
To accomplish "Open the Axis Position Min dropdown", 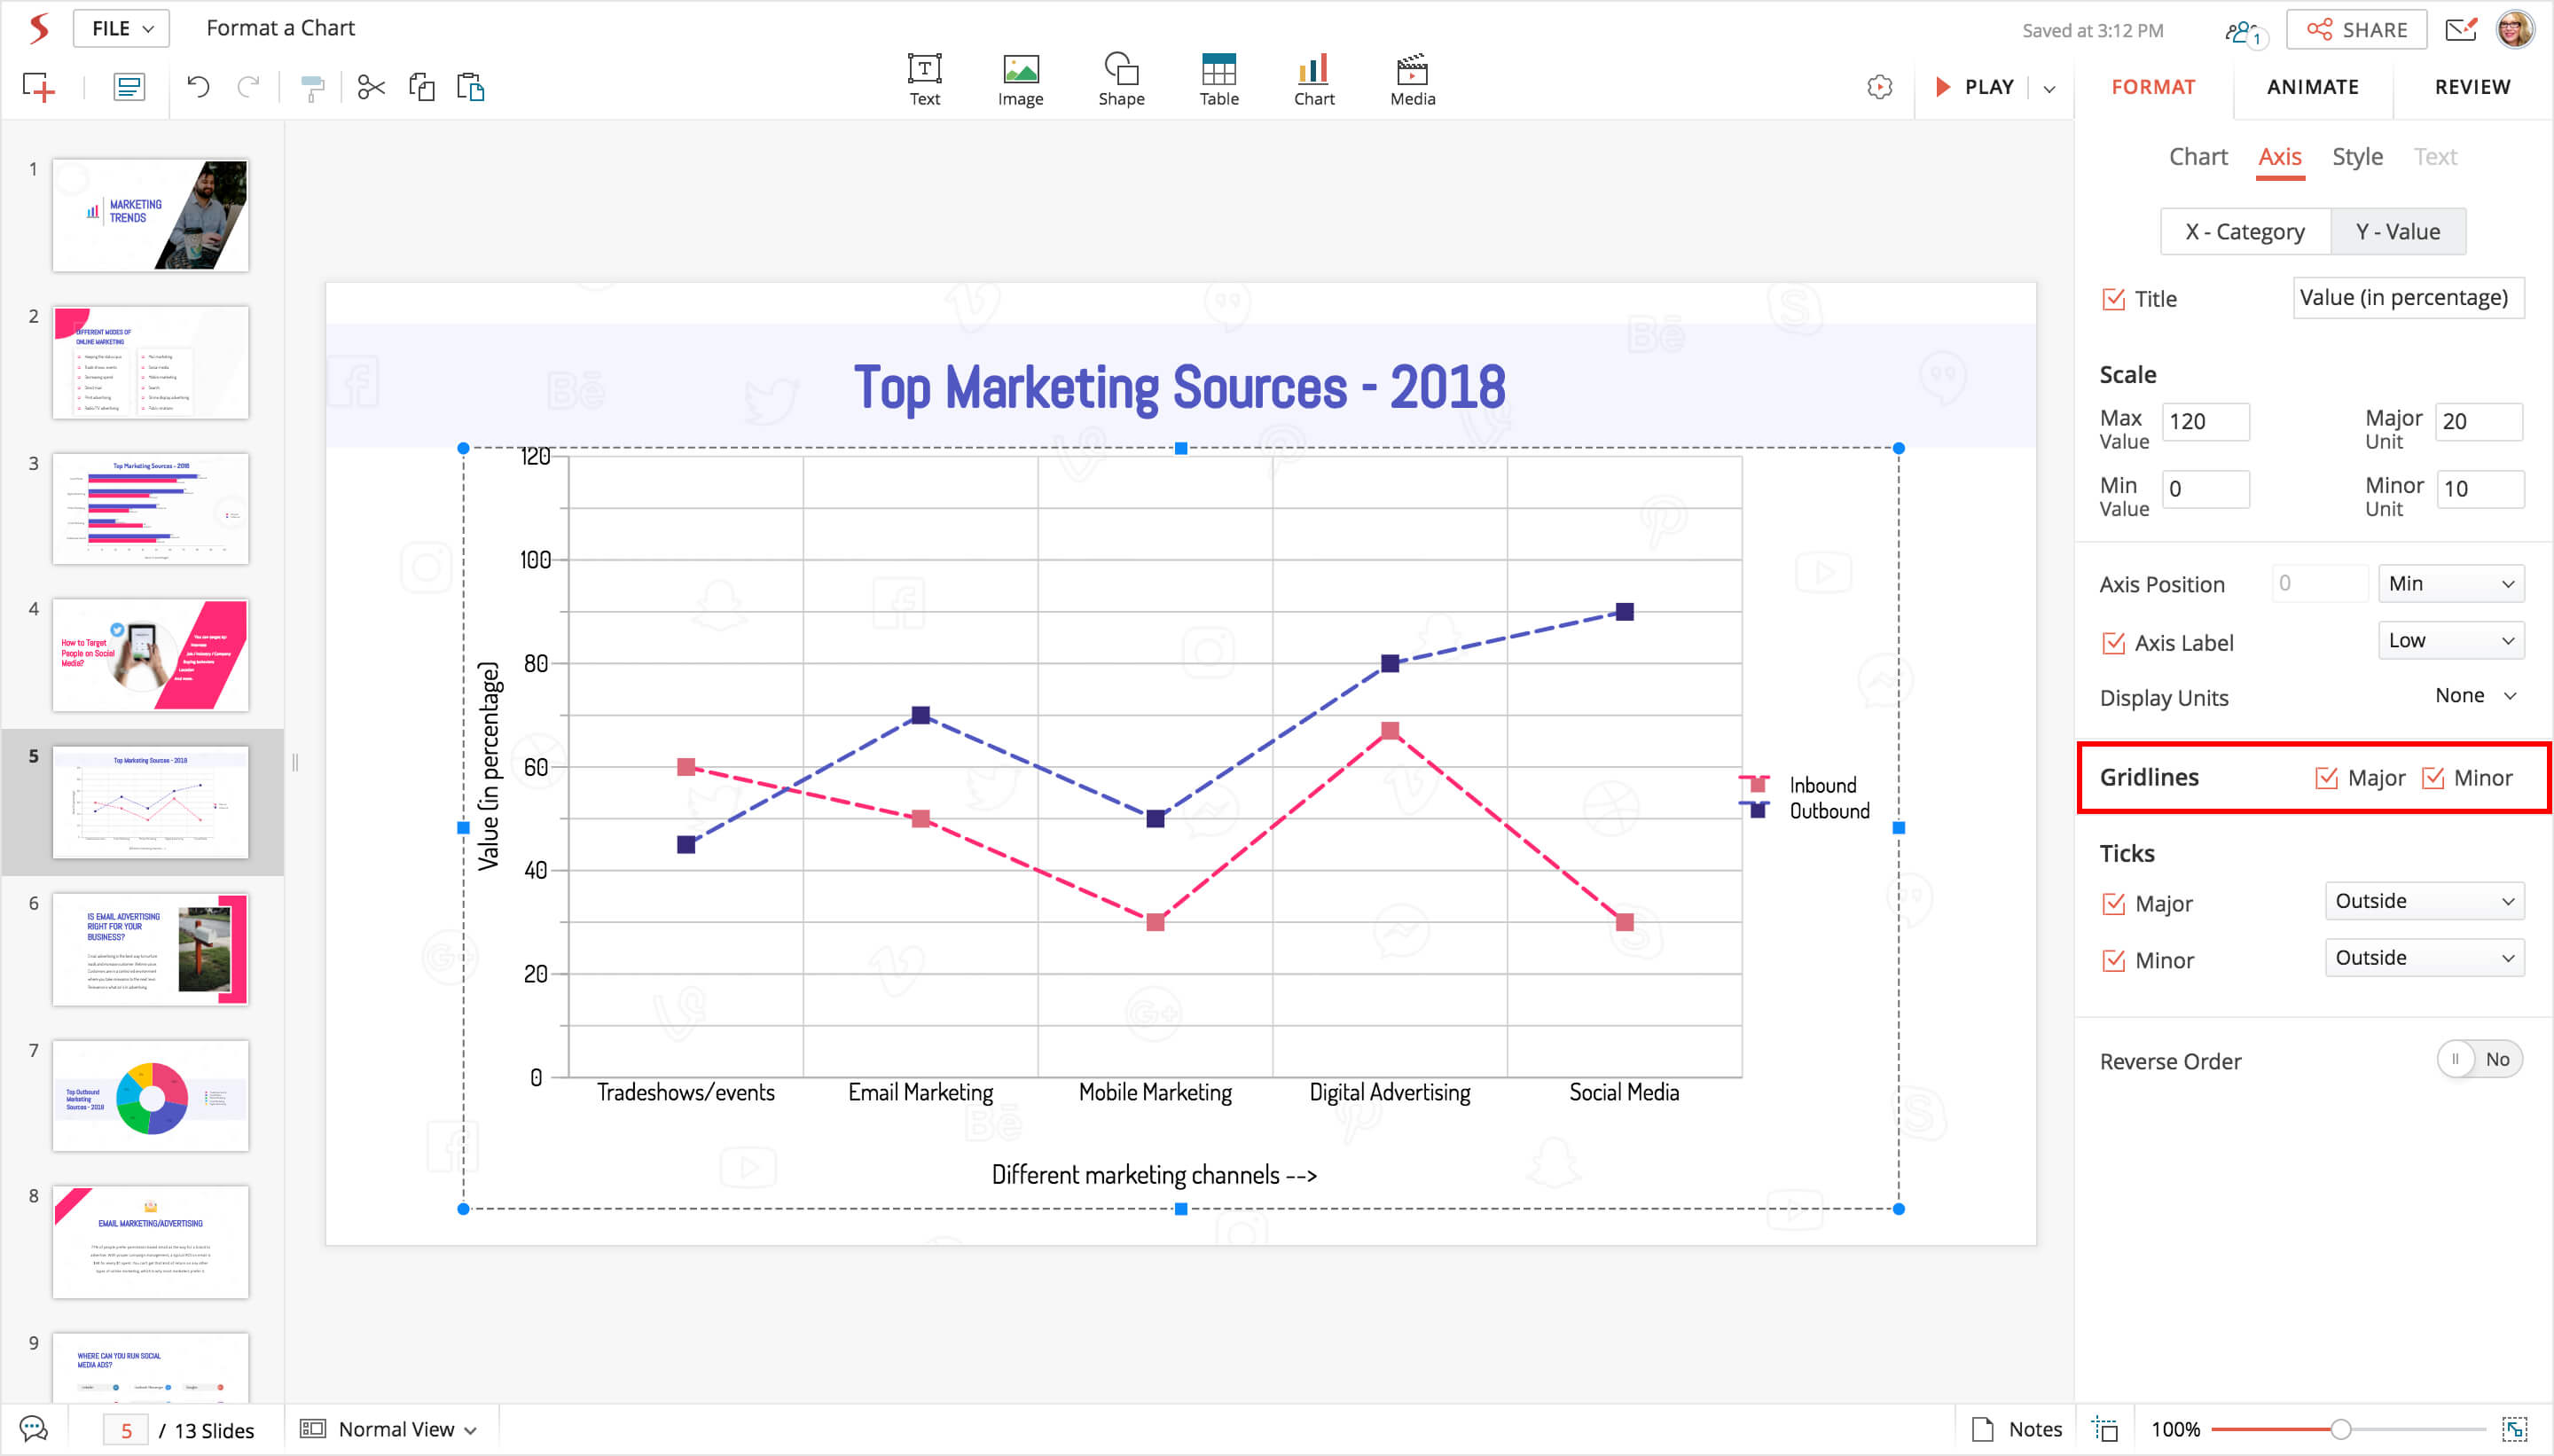I will point(2450,584).
